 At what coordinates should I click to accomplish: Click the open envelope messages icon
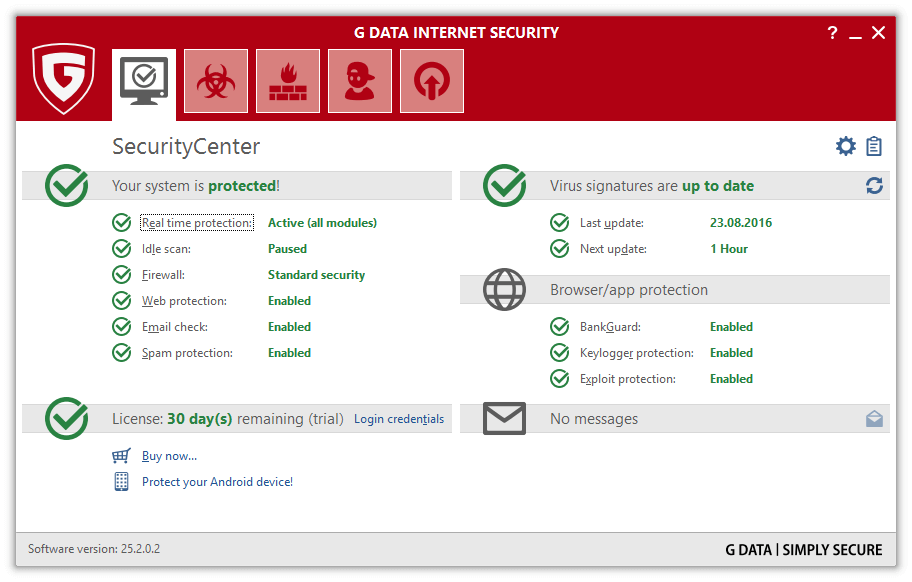point(874,419)
